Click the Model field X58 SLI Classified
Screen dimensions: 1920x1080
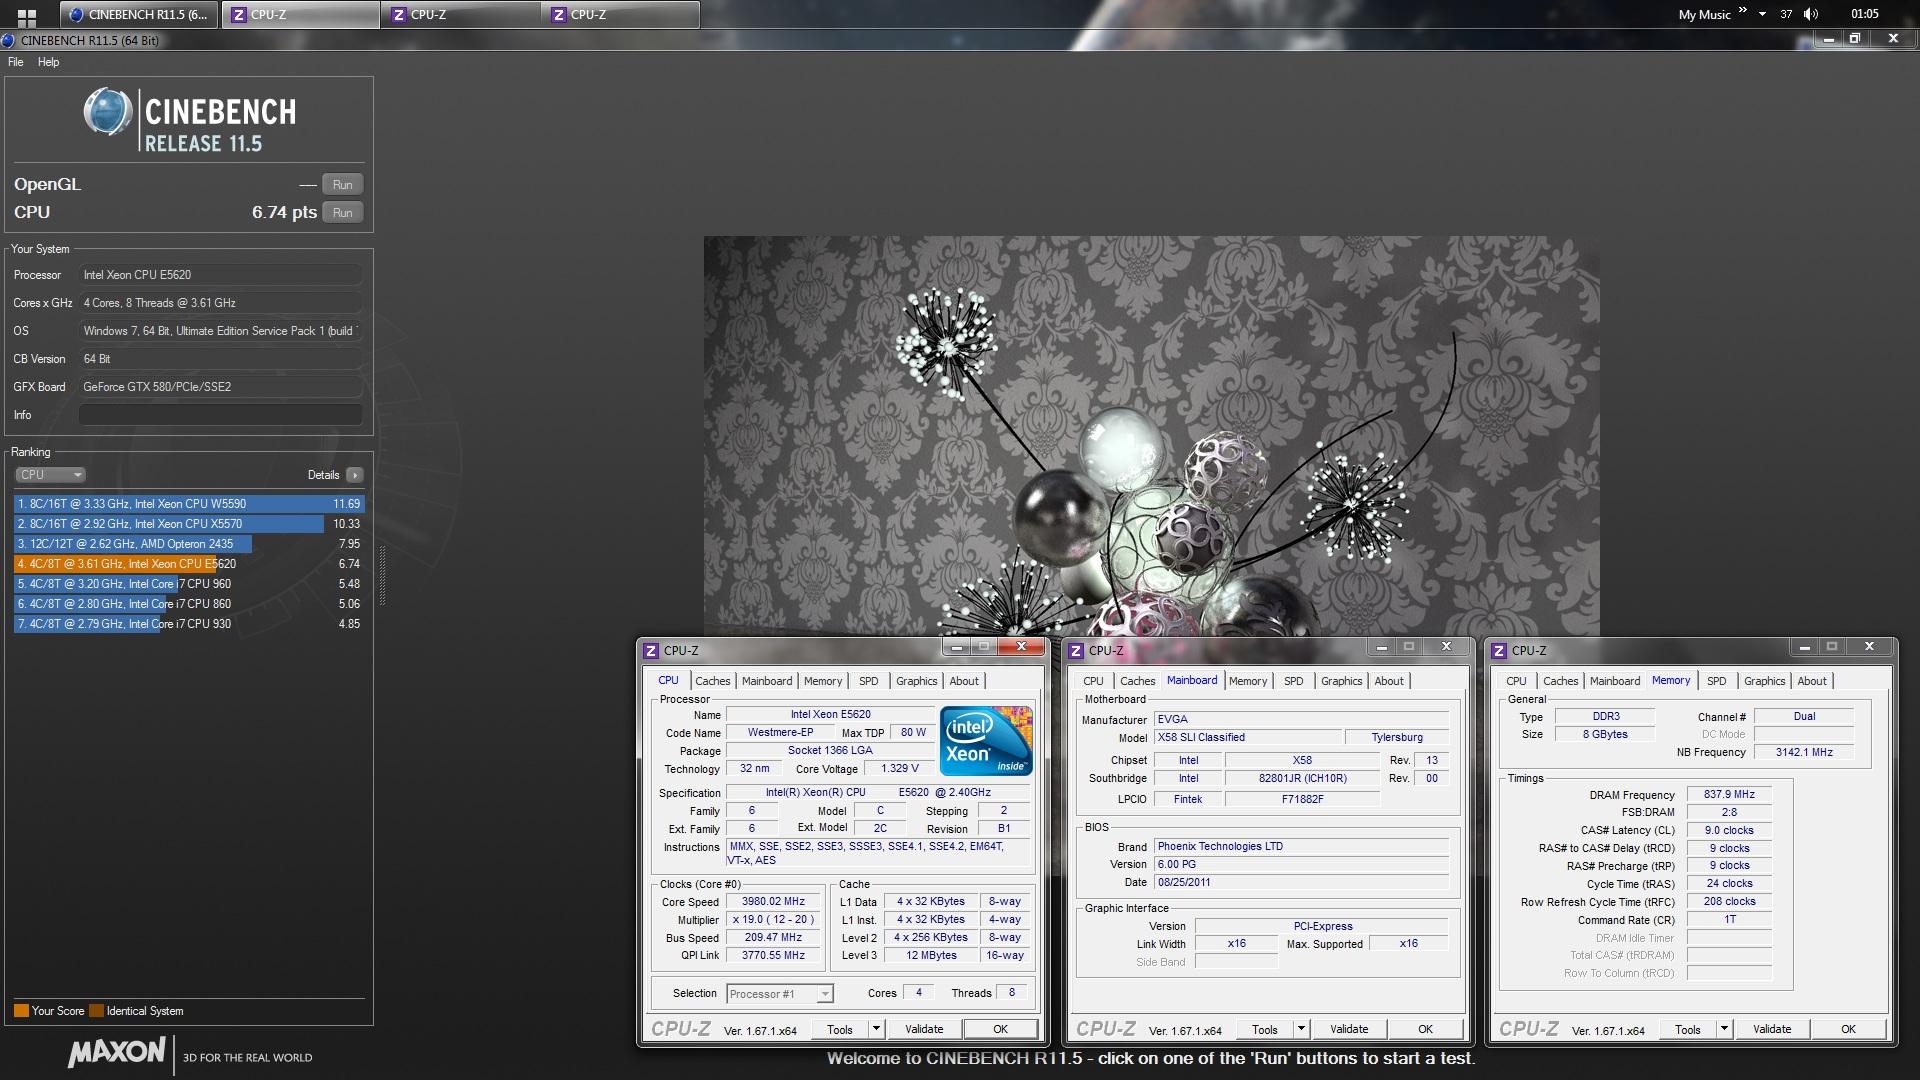click(1247, 738)
